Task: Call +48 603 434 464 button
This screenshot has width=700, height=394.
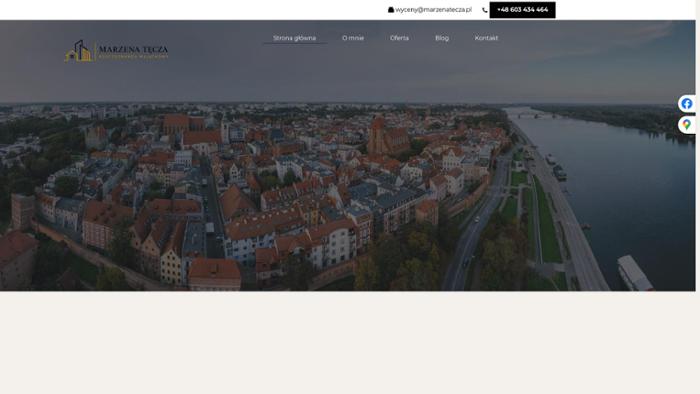Action: (522, 10)
